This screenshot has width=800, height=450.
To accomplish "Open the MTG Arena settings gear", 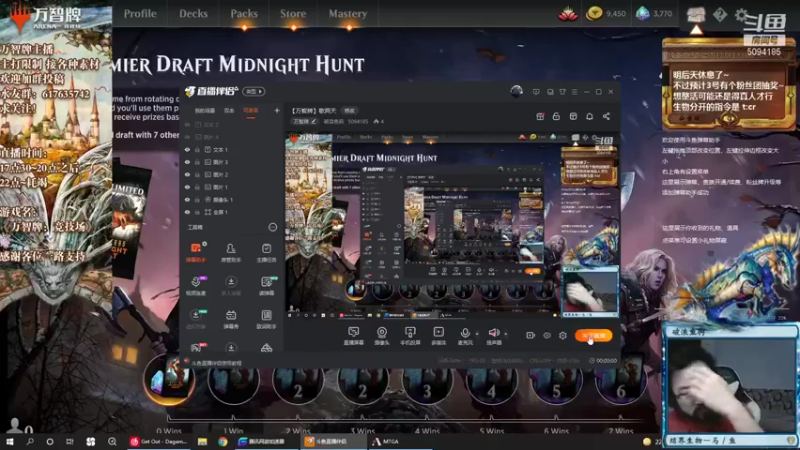I will pyautogui.click(x=741, y=14).
